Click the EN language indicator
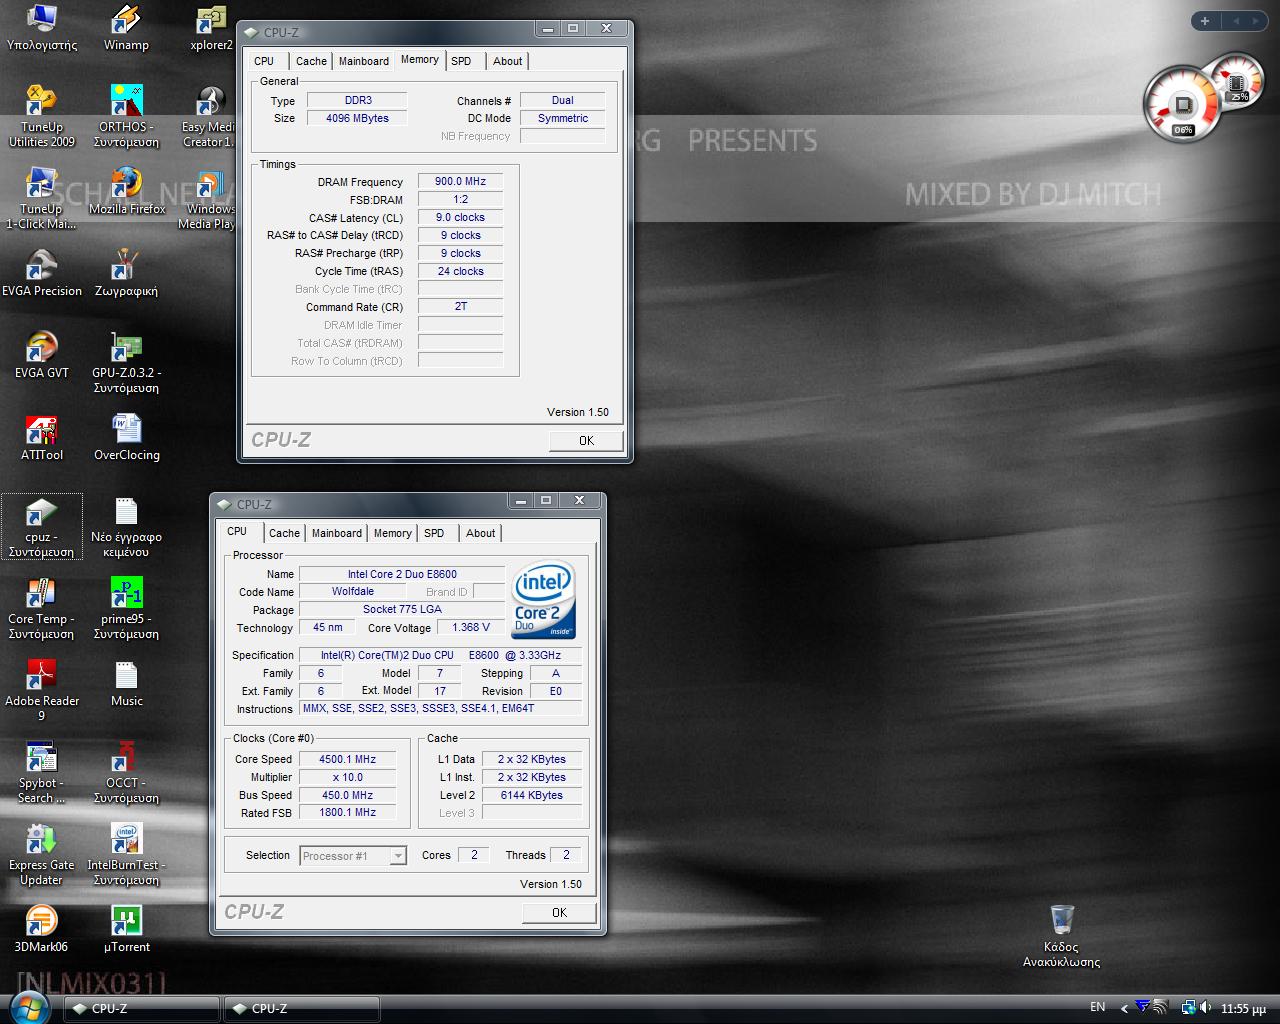 (1097, 1007)
